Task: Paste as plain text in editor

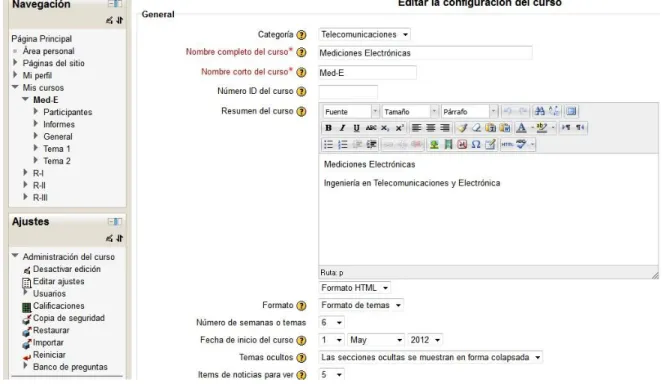Action: pos(491,128)
